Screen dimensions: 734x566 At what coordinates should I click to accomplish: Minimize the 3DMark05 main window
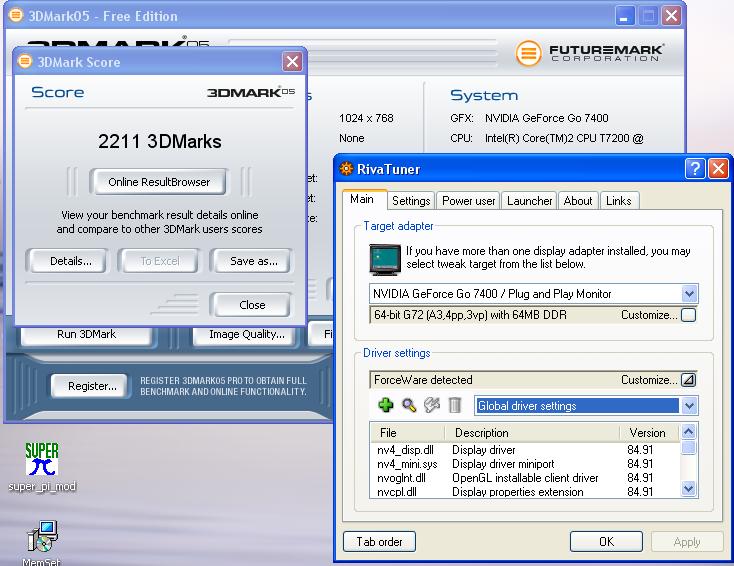pyautogui.click(x=624, y=16)
